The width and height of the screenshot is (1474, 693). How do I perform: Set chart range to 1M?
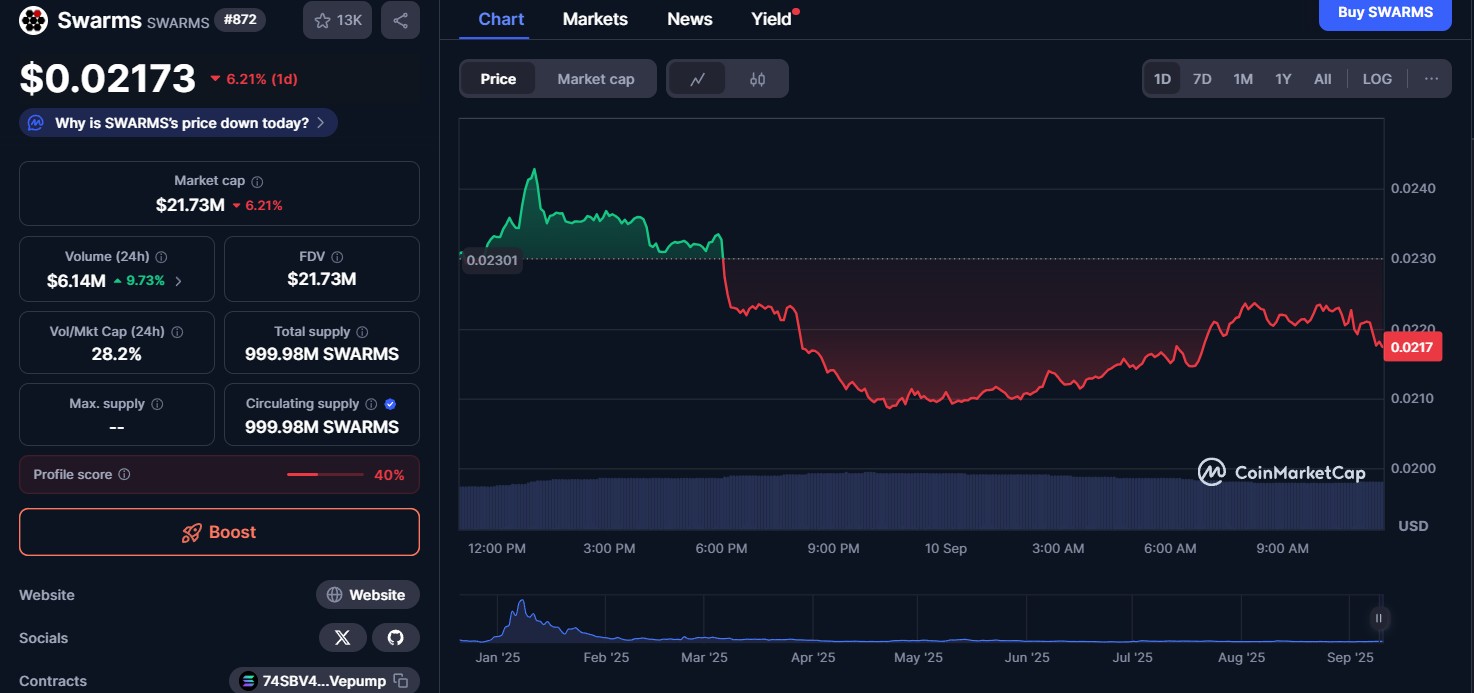point(1243,79)
